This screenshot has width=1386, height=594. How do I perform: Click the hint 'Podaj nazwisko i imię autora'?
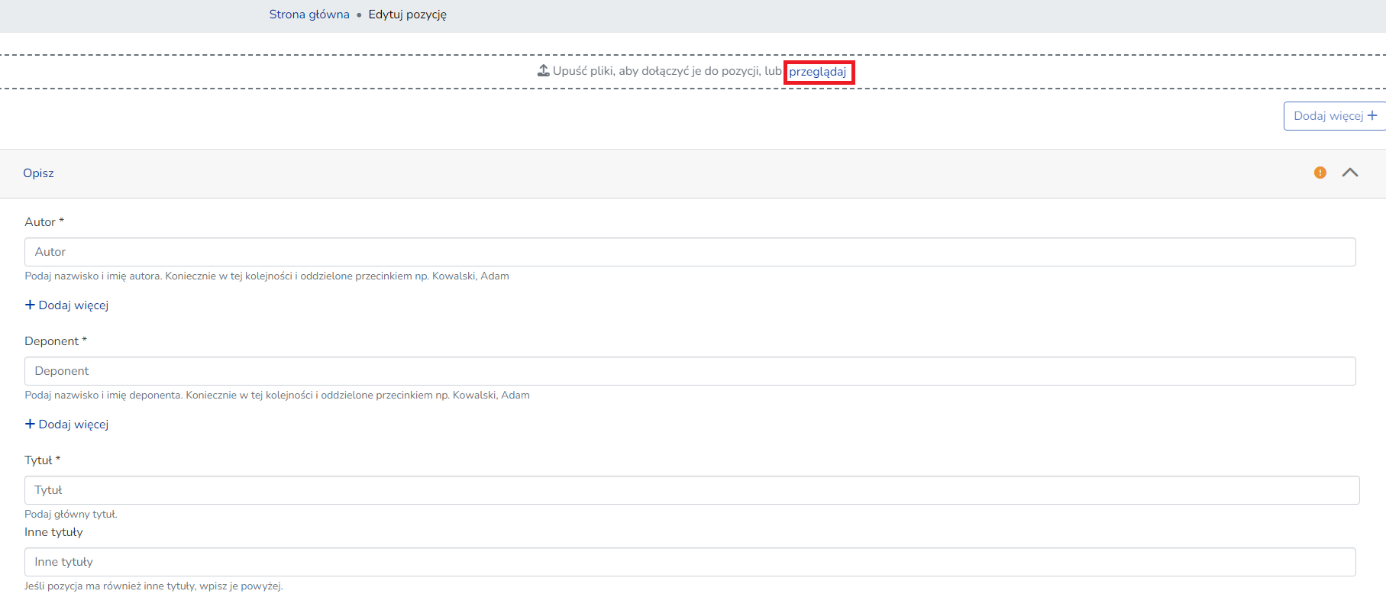267,276
